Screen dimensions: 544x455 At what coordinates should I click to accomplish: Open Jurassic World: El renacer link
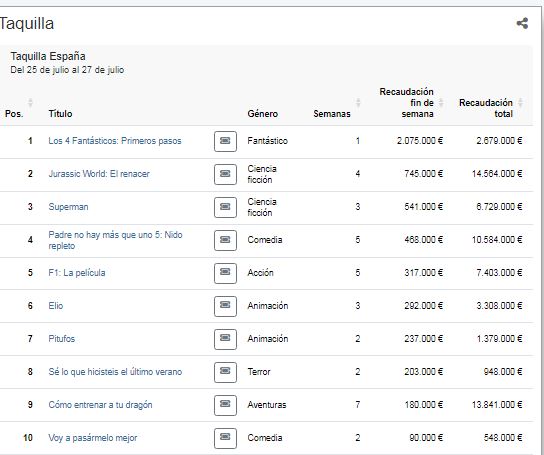coord(99,174)
